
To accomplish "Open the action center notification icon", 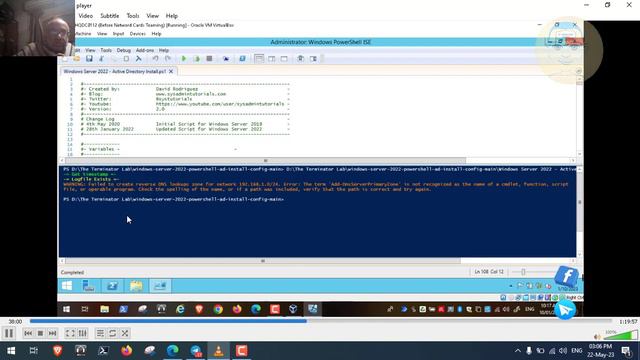I will click(x=627, y=351).
